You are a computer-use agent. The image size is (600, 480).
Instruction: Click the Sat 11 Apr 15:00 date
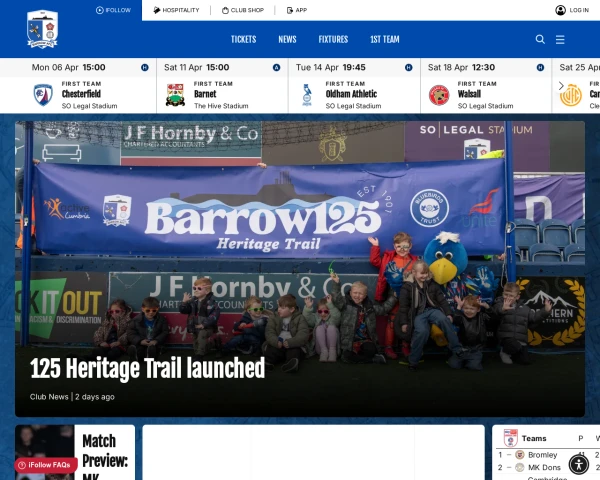click(x=197, y=67)
